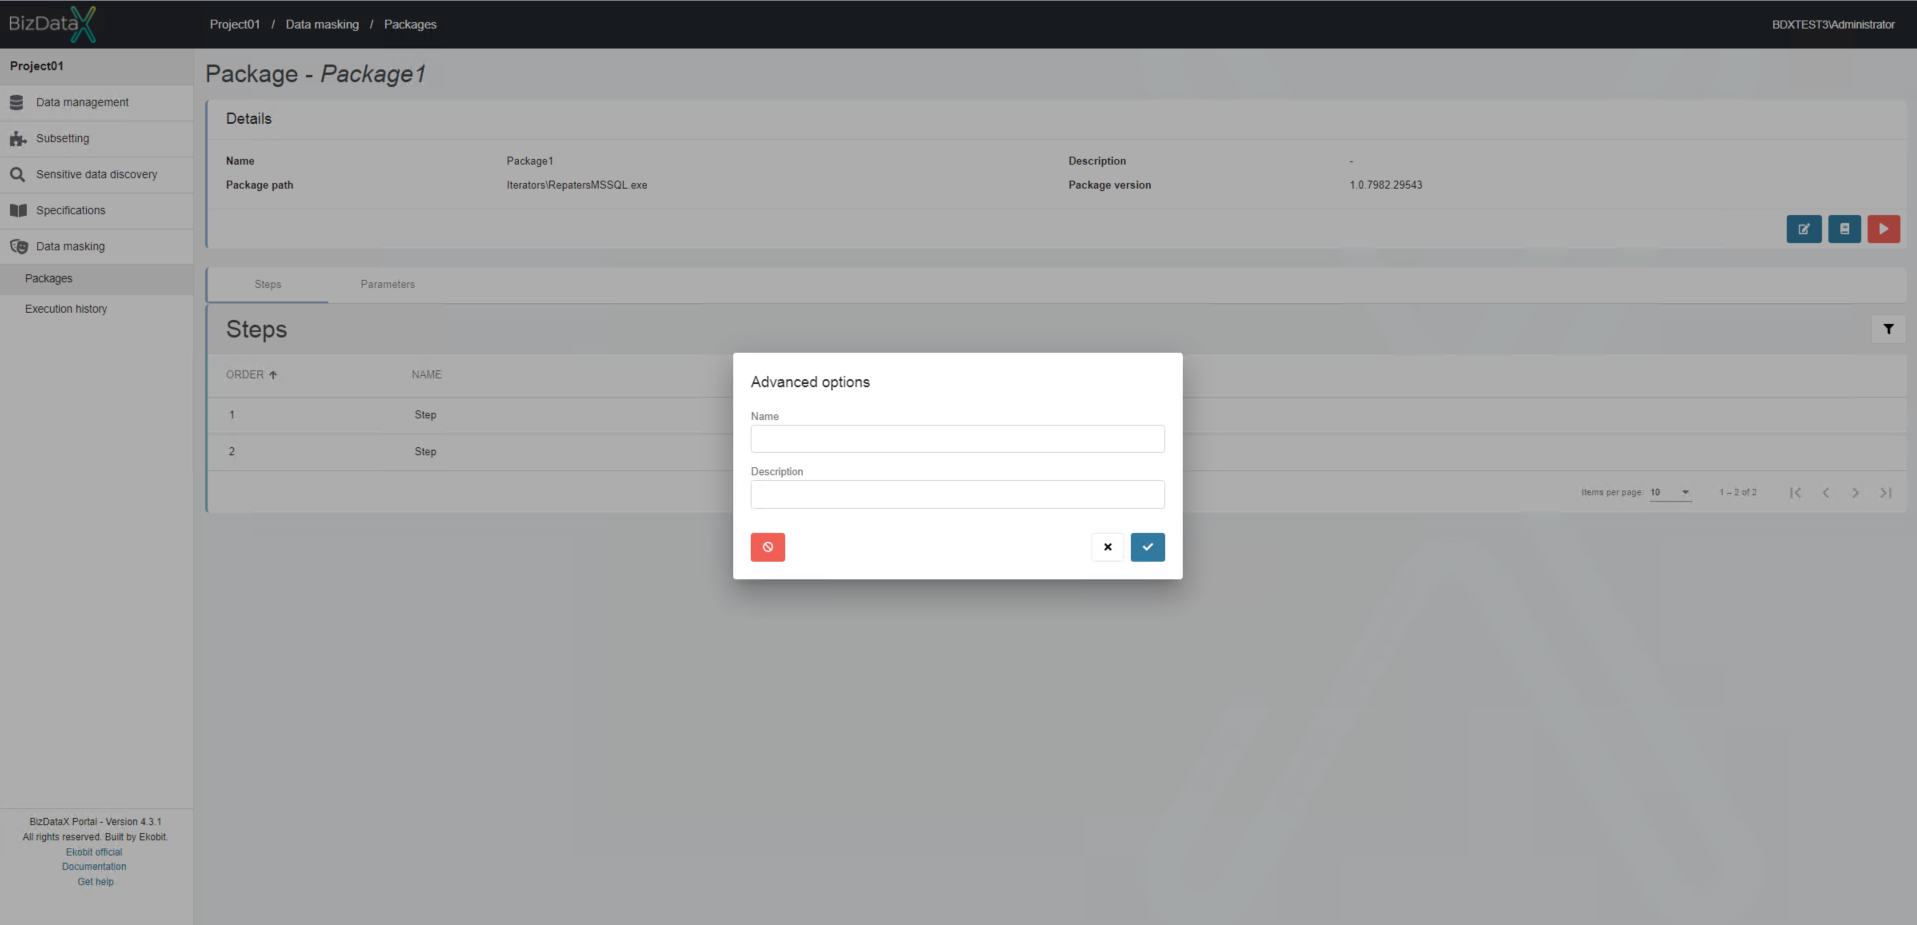Go to previous page of steps
This screenshot has height=925, width=1917.
coord(1826,492)
